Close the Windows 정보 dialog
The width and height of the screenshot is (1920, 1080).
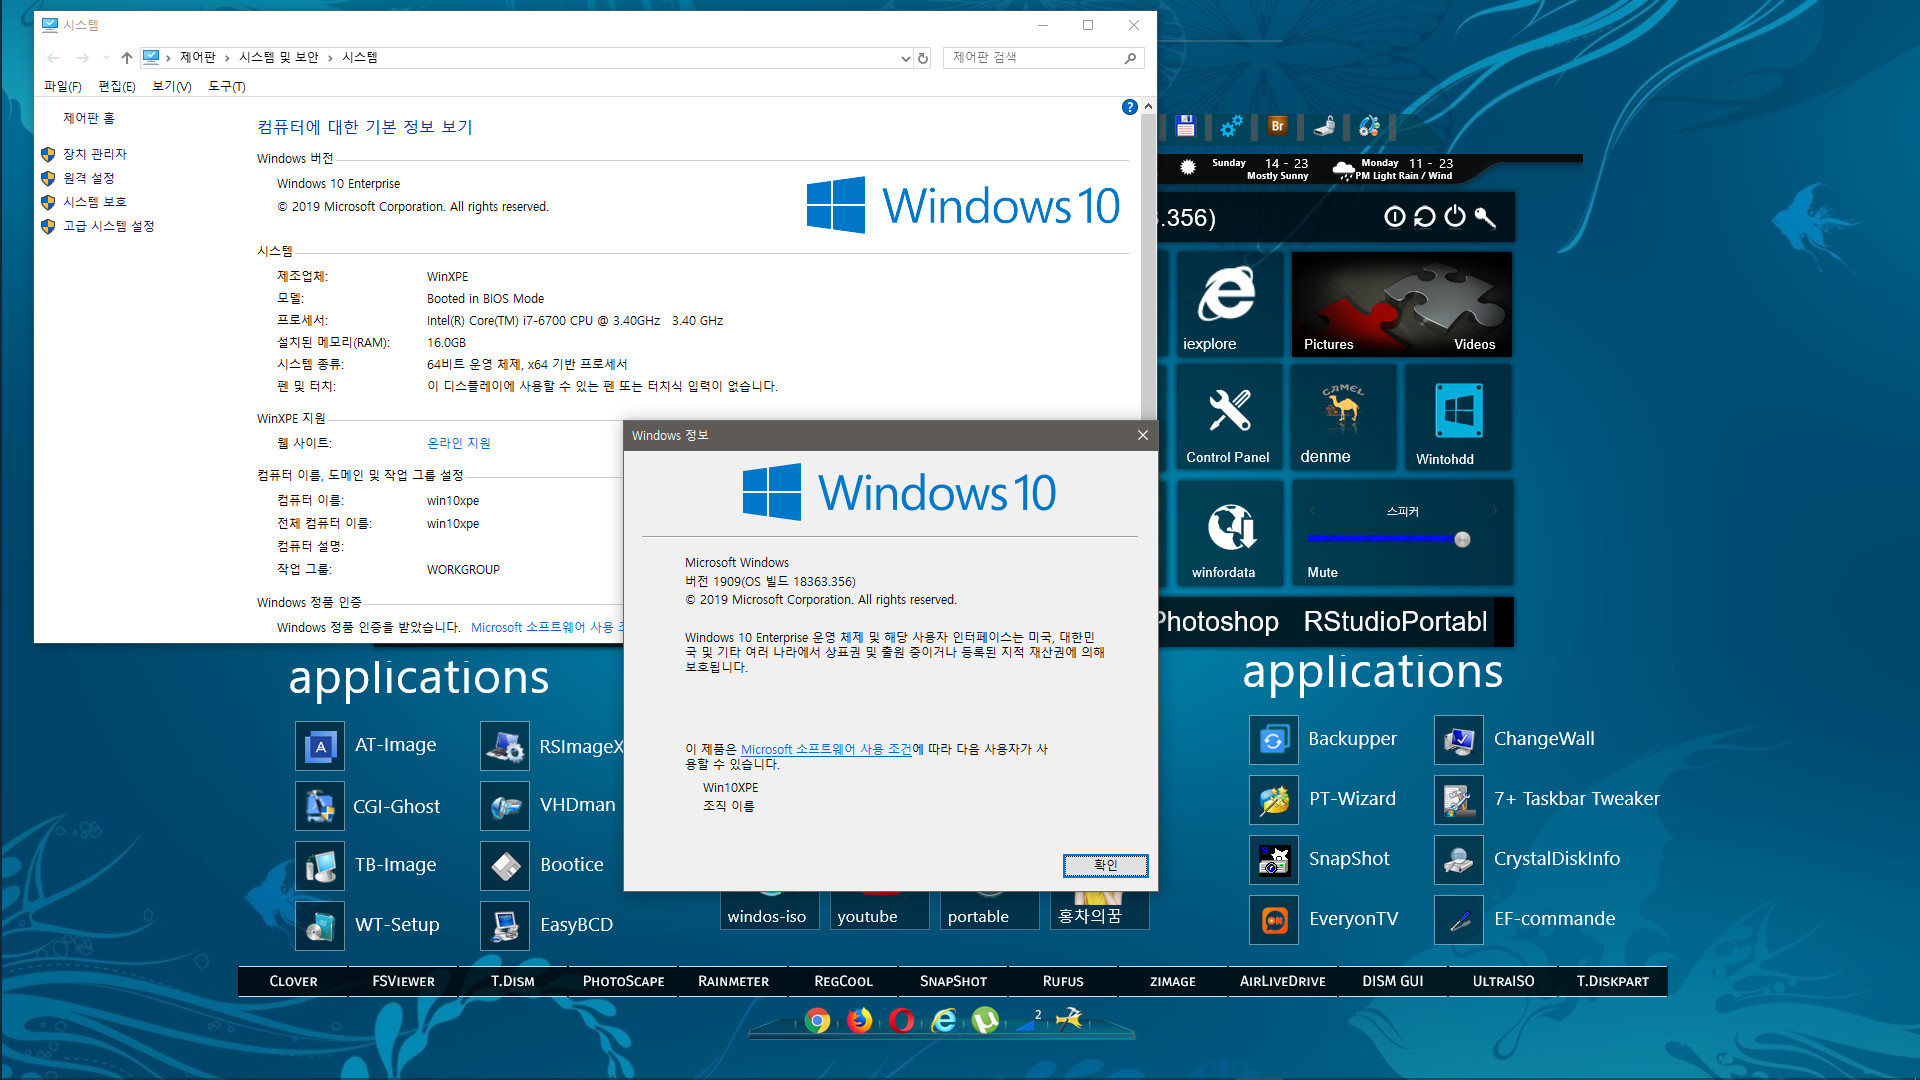(1142, 435)
